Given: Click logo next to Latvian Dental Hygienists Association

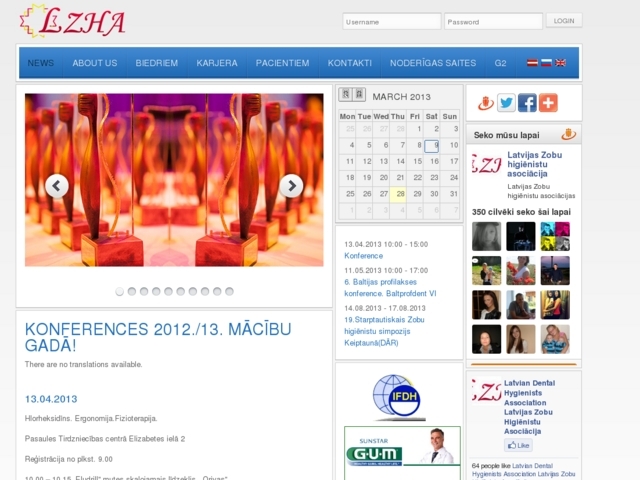Looking at the screenshot, I should point(487,391).
